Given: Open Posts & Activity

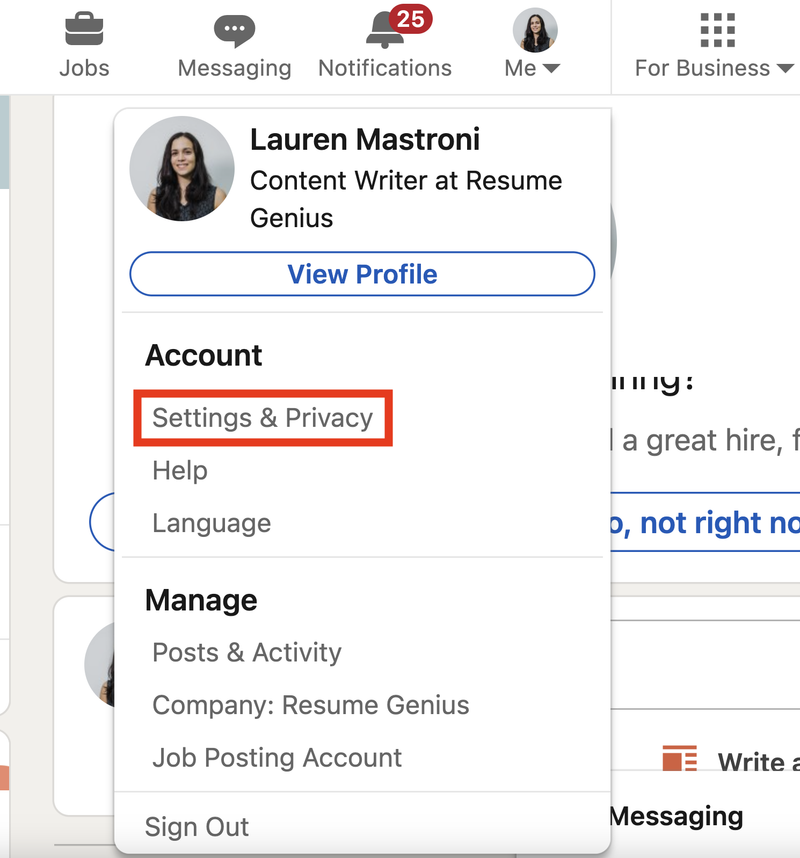Looking at the screenshot, I should click(x=247, y=652).
